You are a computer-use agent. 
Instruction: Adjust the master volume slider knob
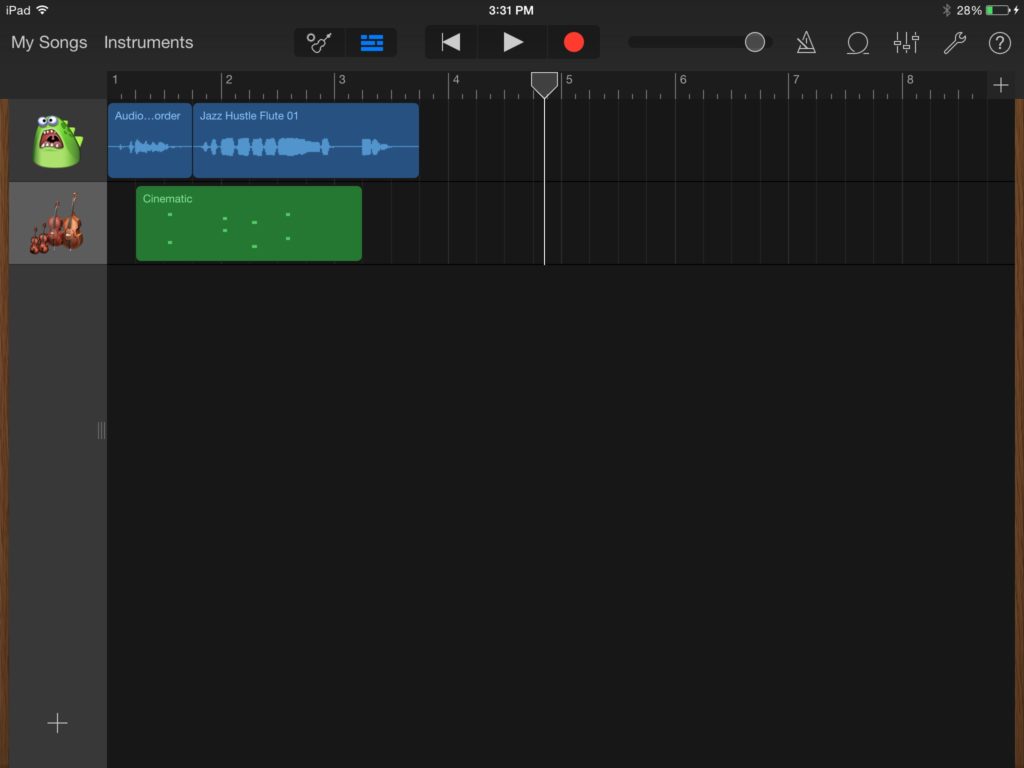(x=754, y=42)
